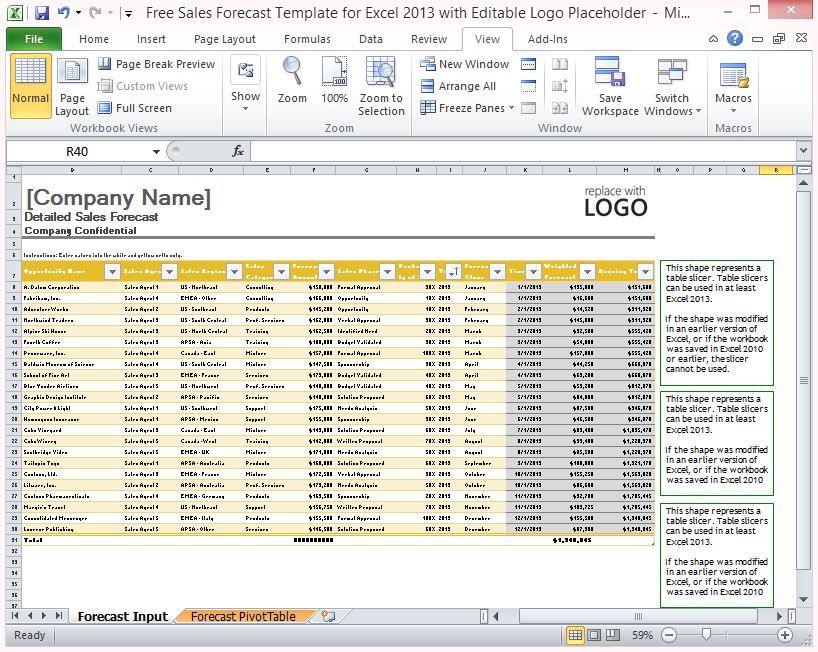Open the File menu button
The height and width of the screenshot is (652, 818).
(33, 39)
